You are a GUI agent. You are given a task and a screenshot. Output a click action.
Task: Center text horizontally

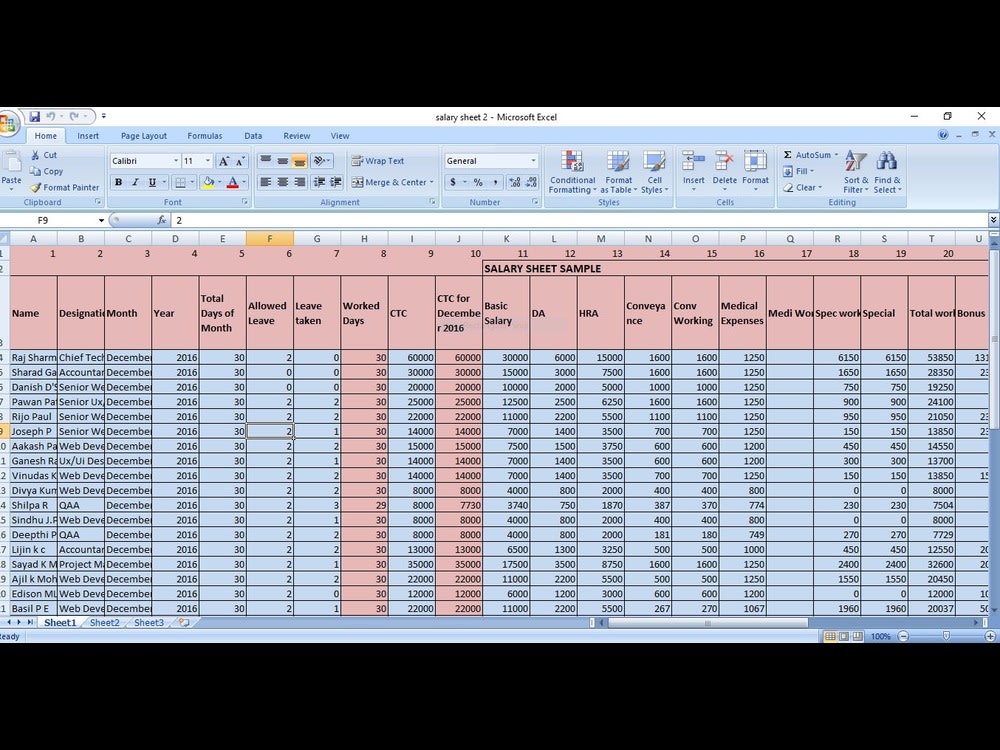pos(283,182)
